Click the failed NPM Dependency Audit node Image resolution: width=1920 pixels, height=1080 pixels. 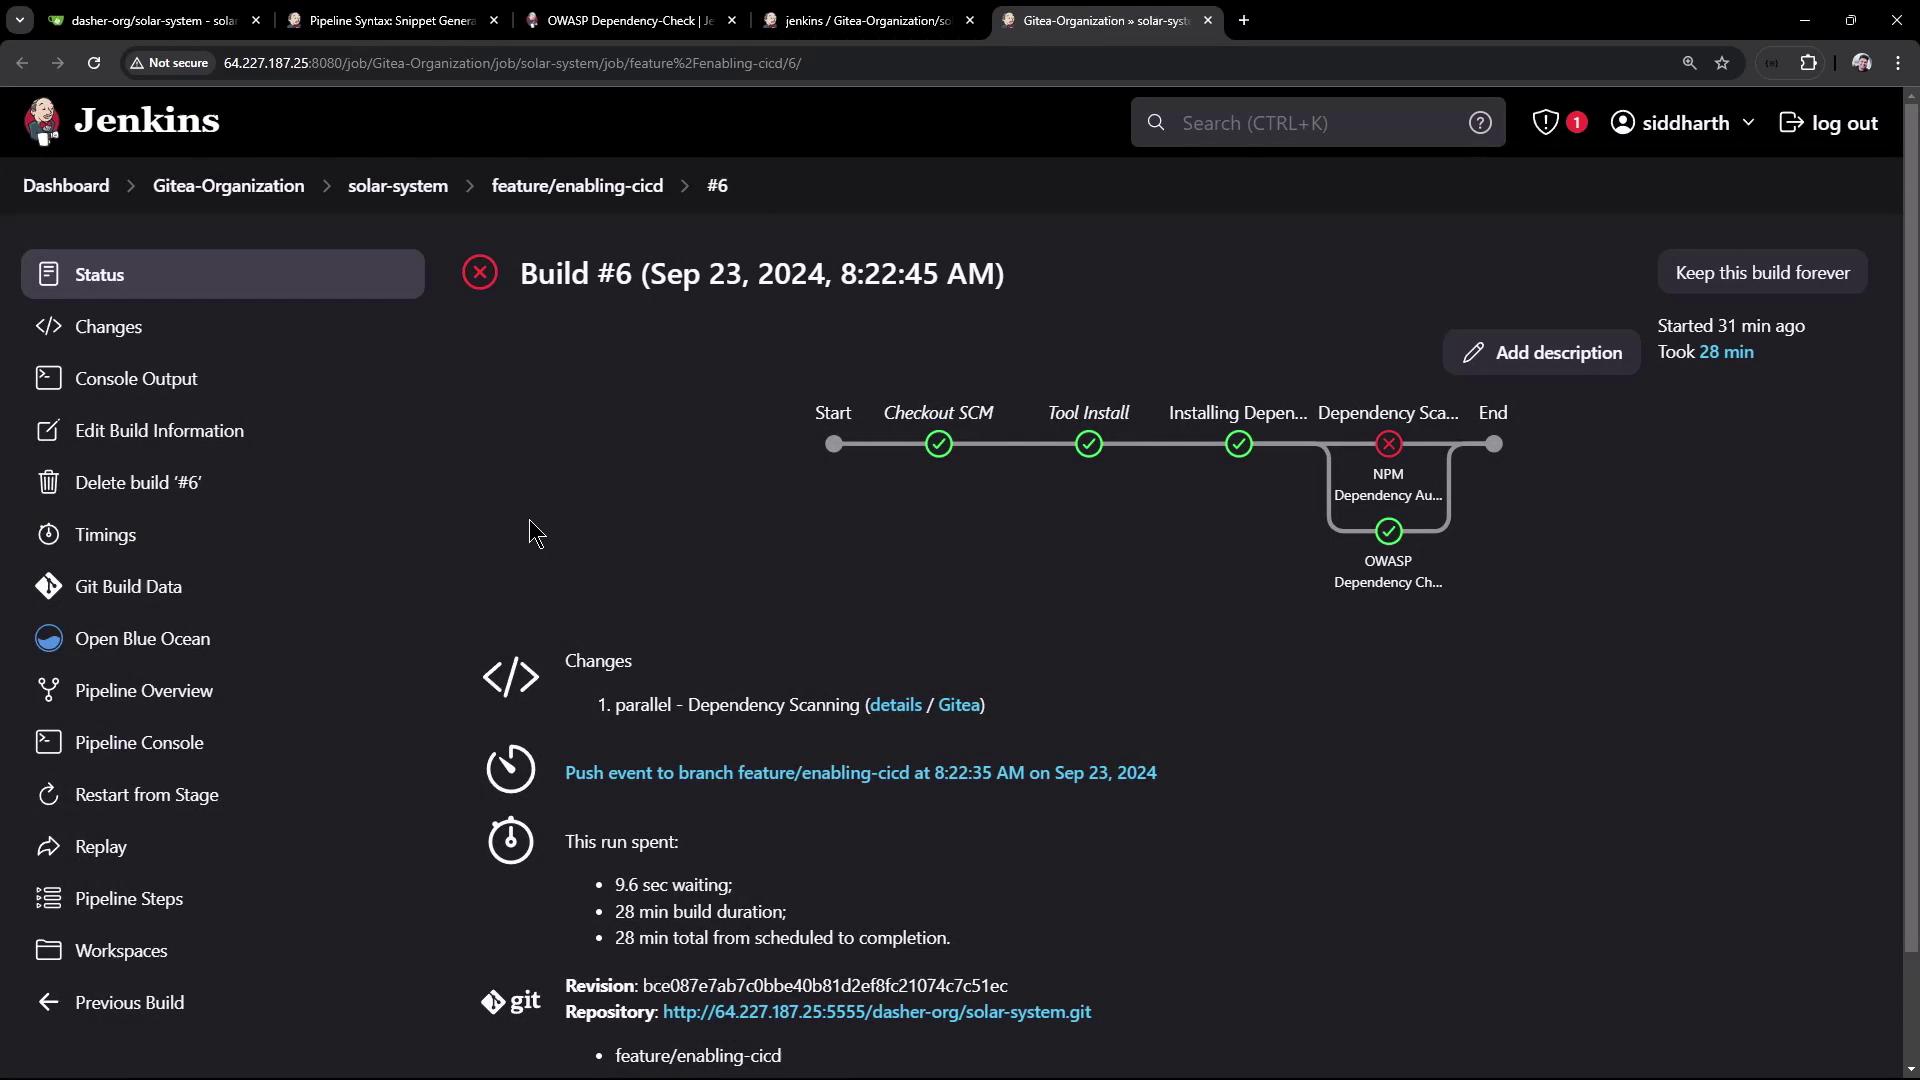tap(1388, 444)
